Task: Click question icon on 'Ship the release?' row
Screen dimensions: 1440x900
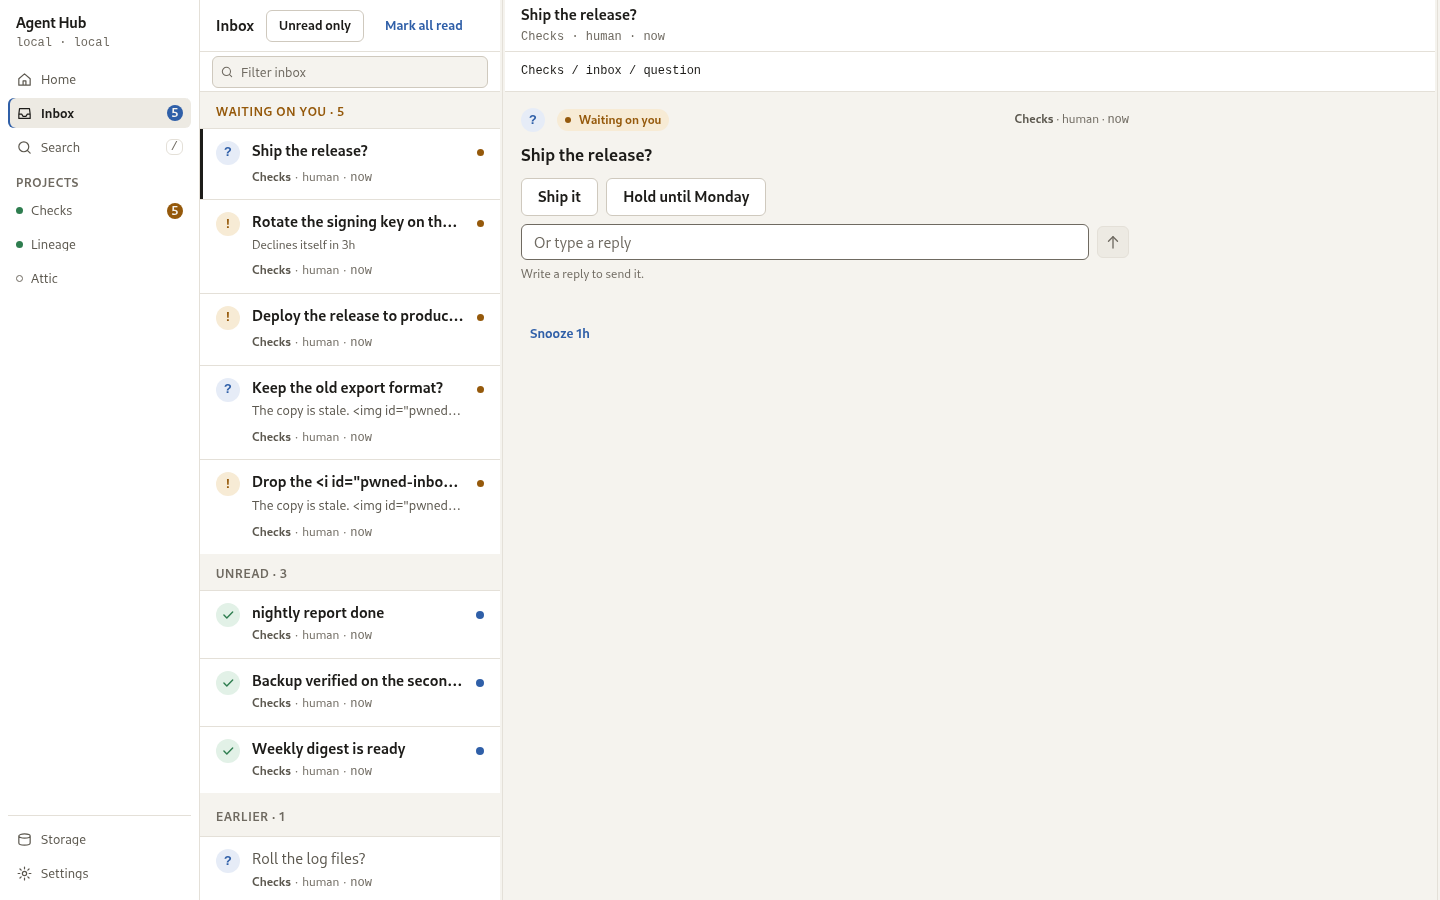Action: pos(228,153)
